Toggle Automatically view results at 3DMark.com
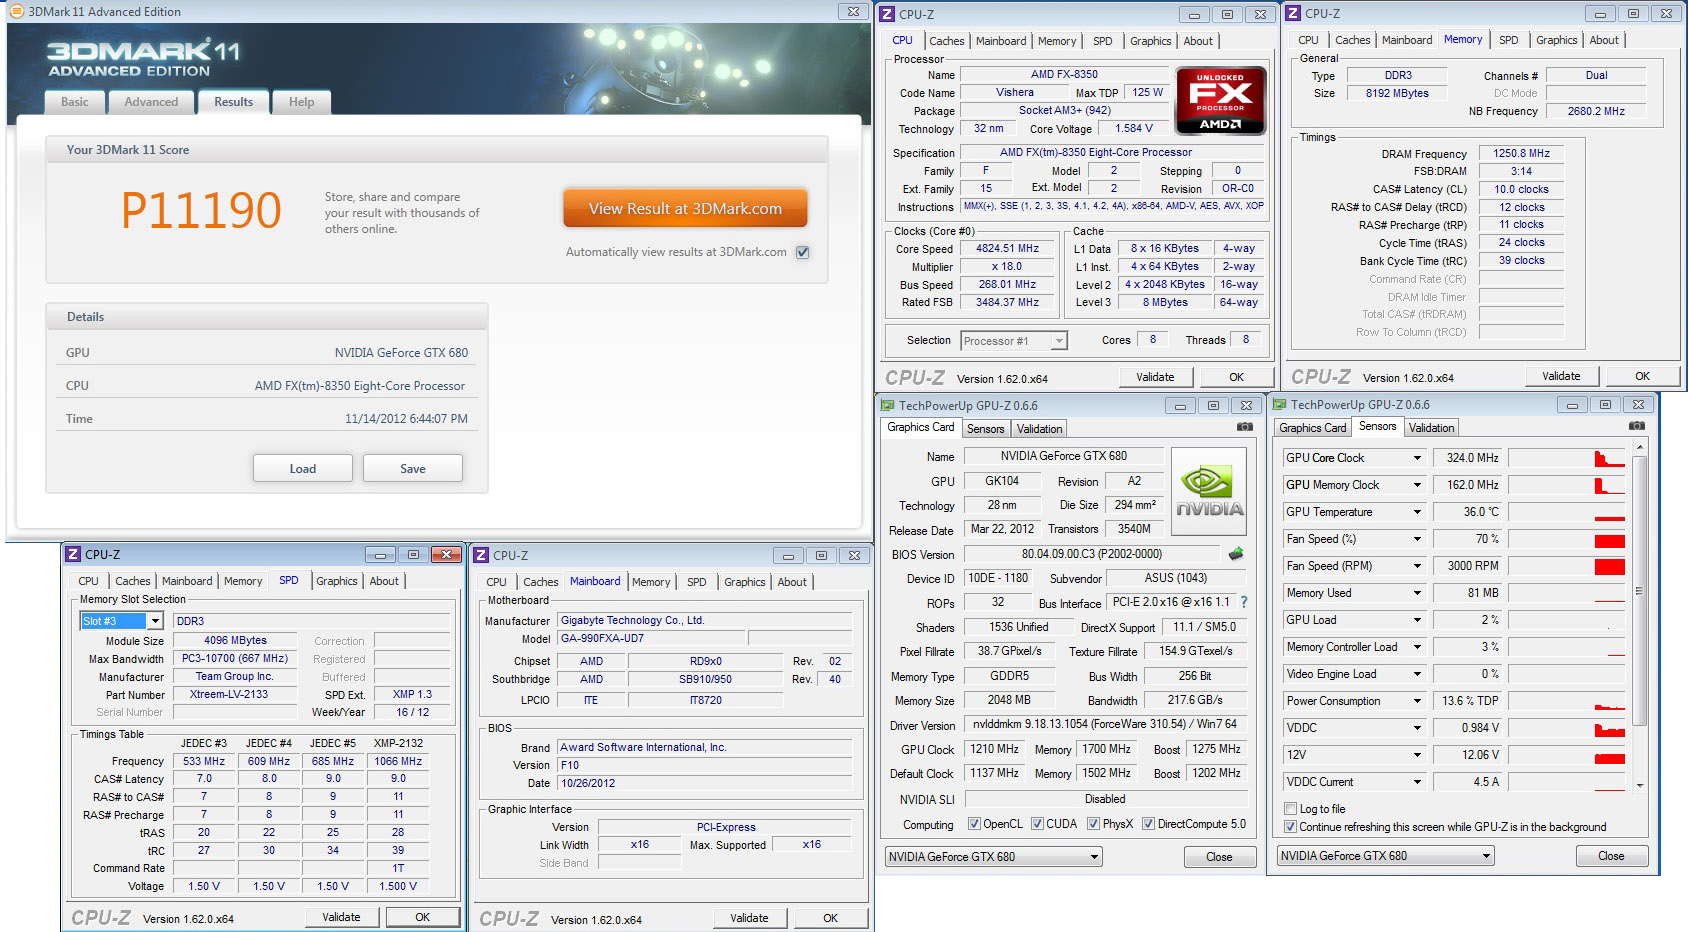This screenshot has height=932, width=1688. click(x=802, y=252)
